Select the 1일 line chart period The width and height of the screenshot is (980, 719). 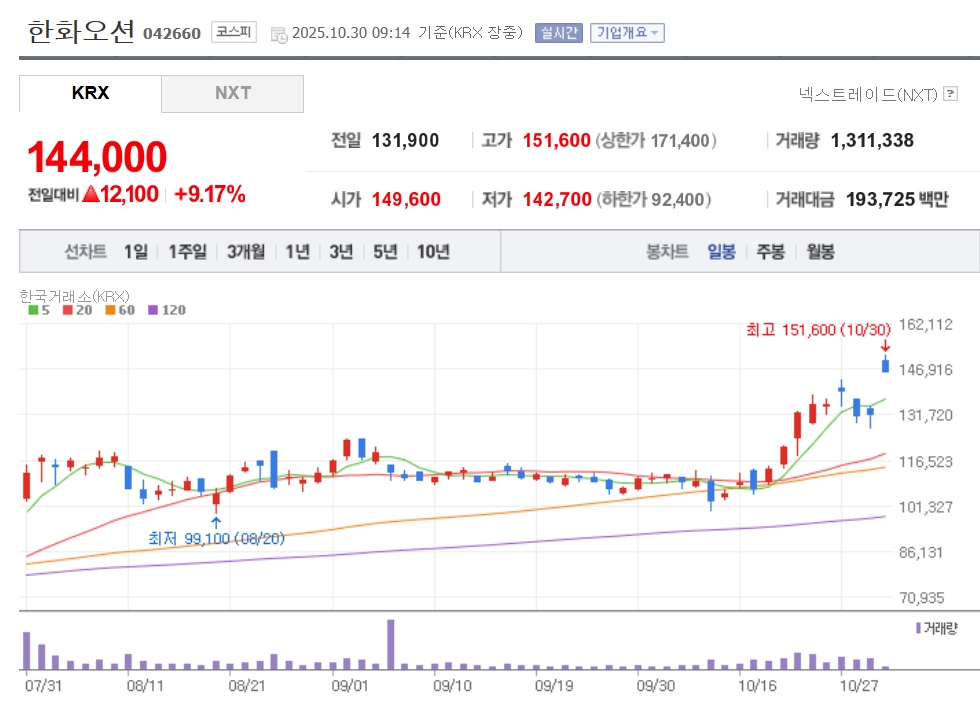[x=136, y=251]
